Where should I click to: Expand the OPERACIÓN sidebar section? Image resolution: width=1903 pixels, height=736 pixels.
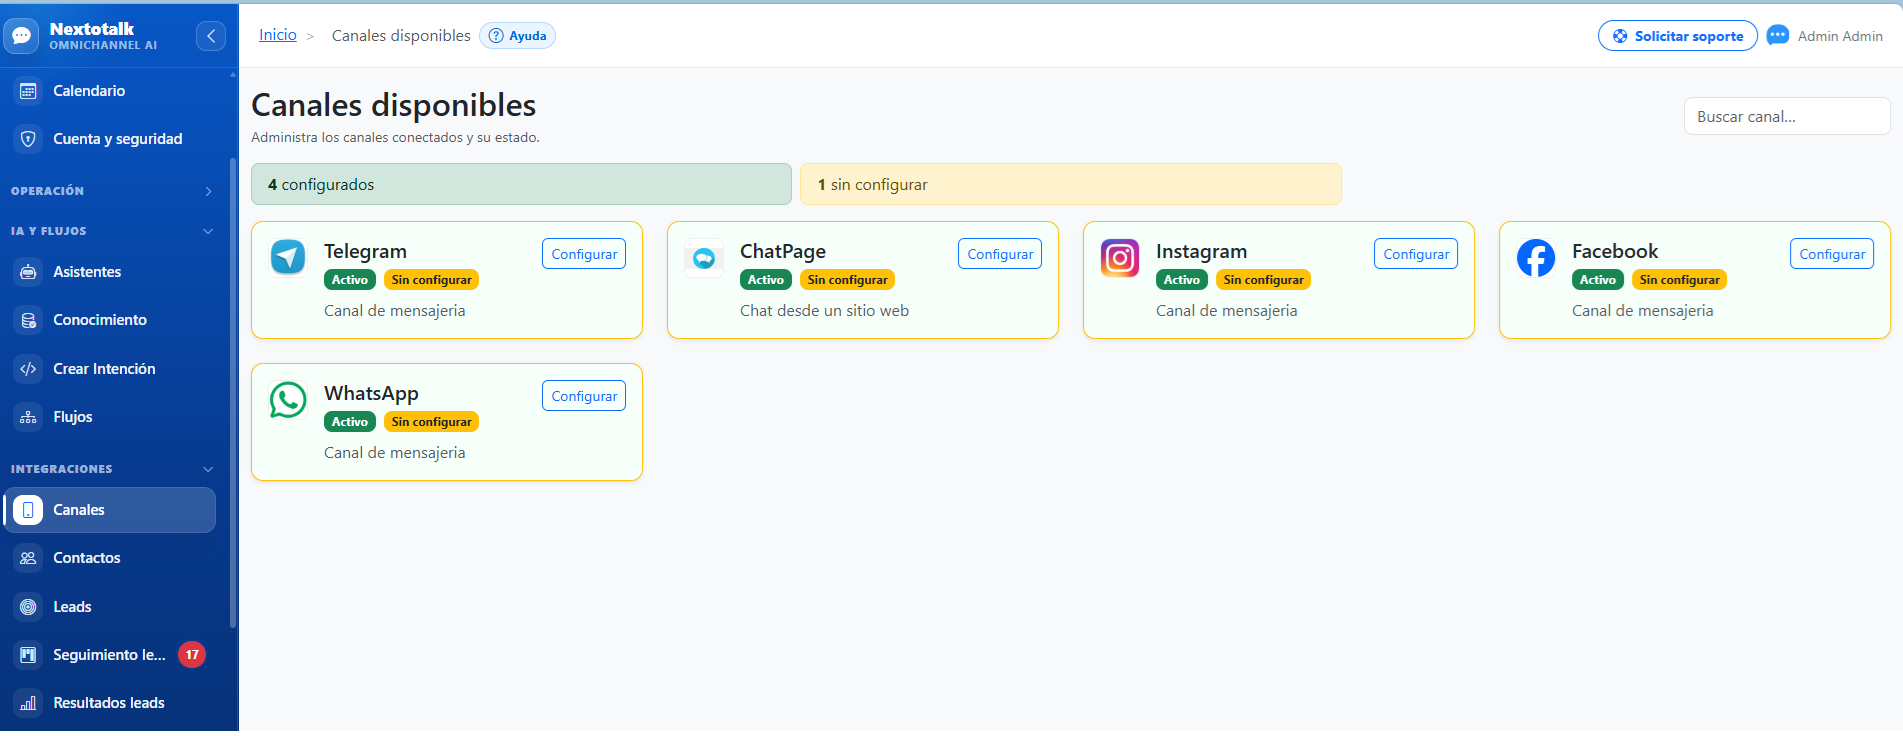coord(113,191)
